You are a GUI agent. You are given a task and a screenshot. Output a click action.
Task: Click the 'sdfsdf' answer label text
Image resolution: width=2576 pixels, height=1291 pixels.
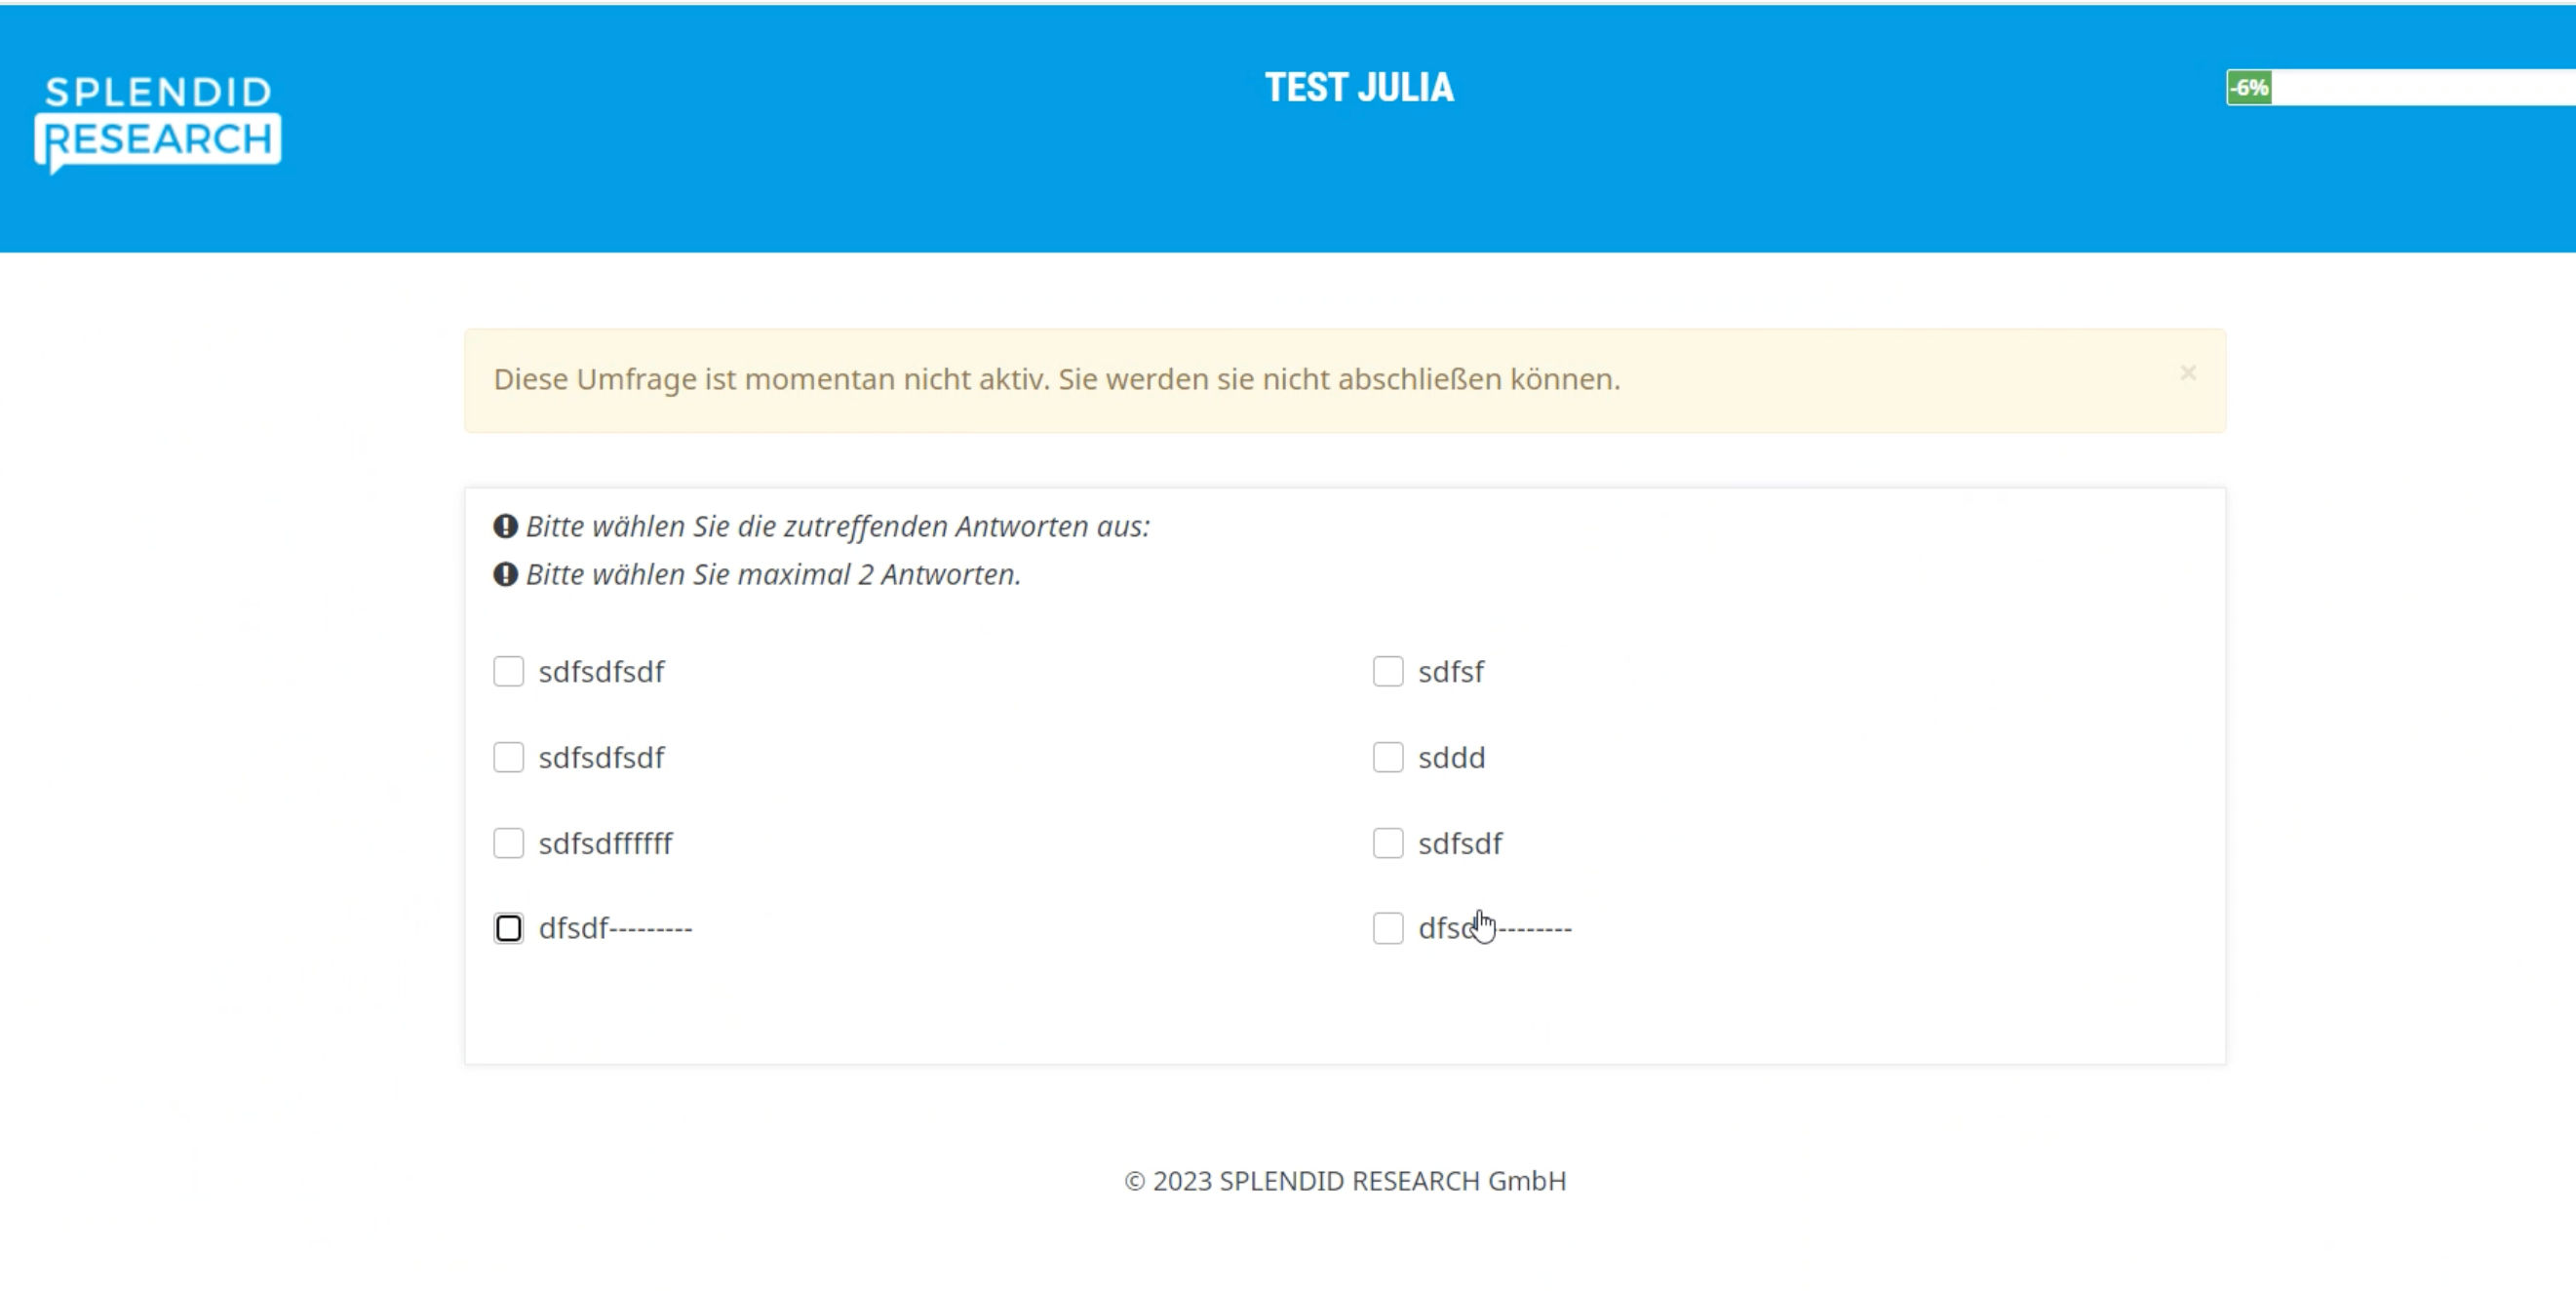tap(1460, 843)
